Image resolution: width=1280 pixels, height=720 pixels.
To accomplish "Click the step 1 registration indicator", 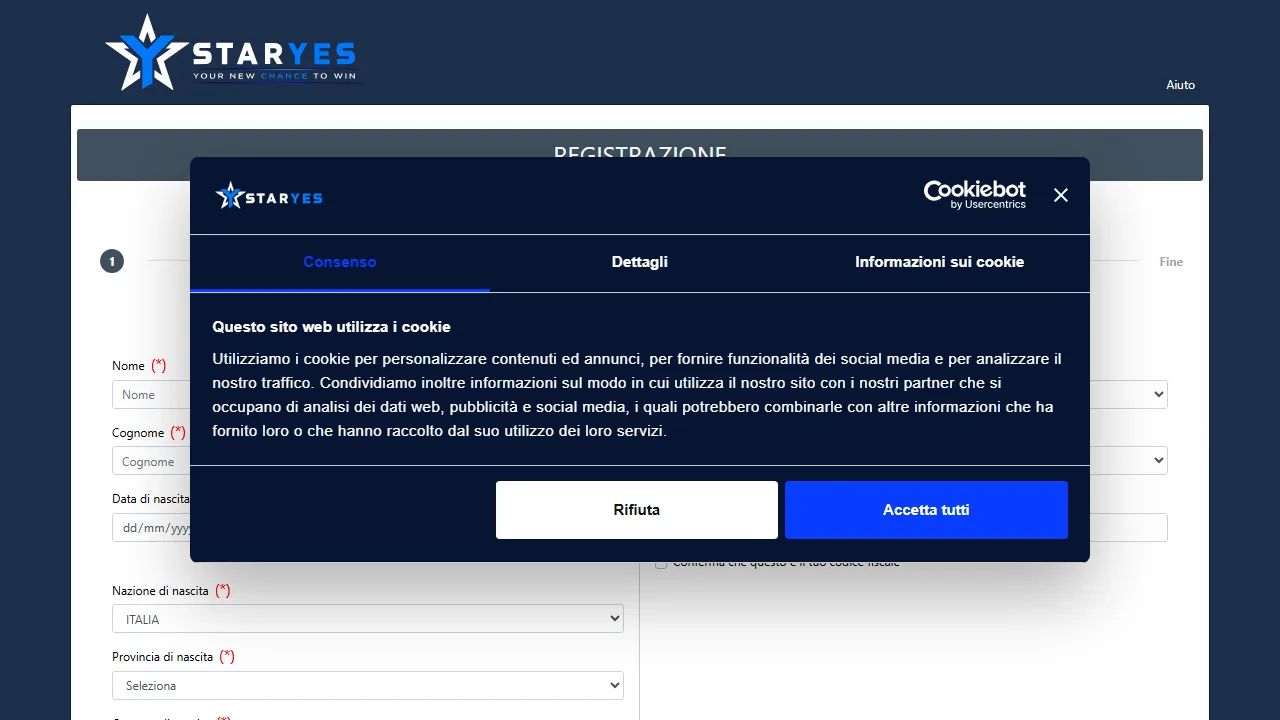I will [x=112, y=261].
